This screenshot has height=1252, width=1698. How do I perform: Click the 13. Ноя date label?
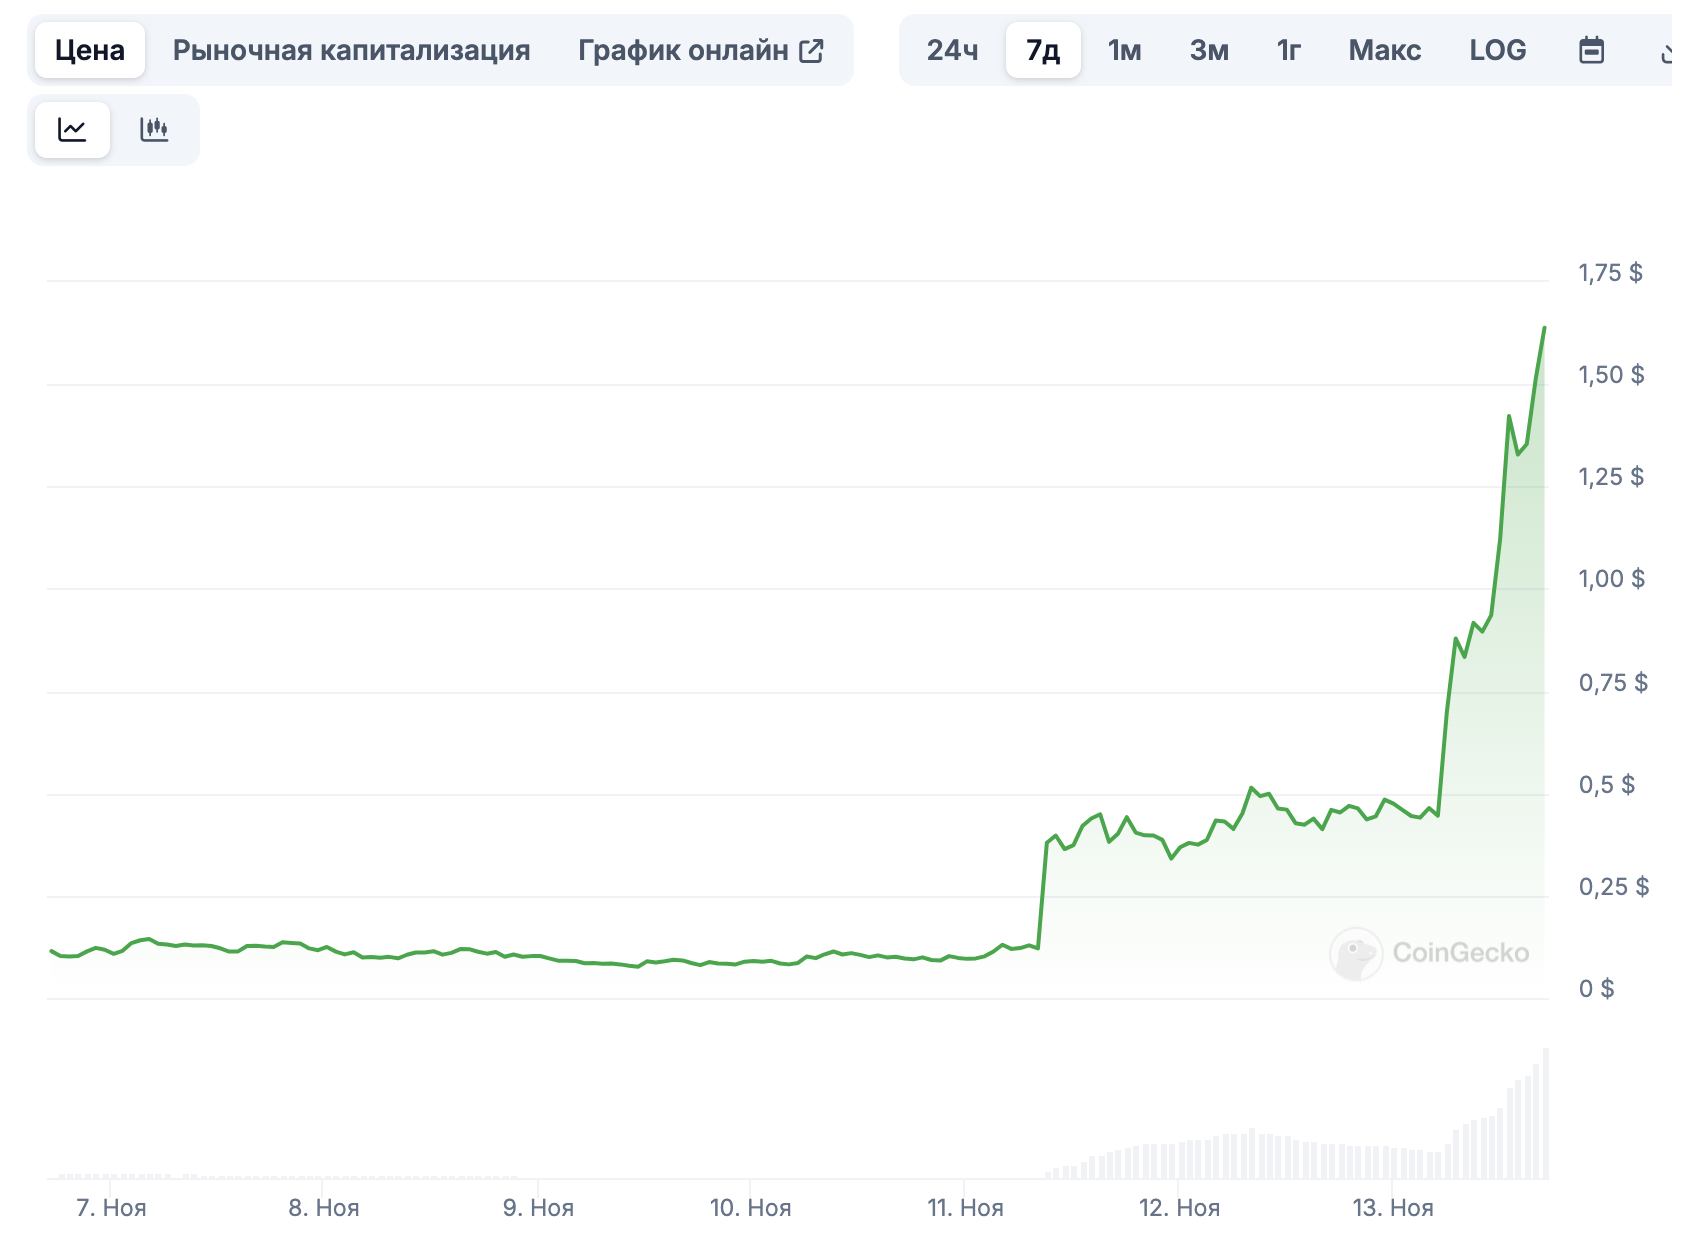point(1392,1208)
